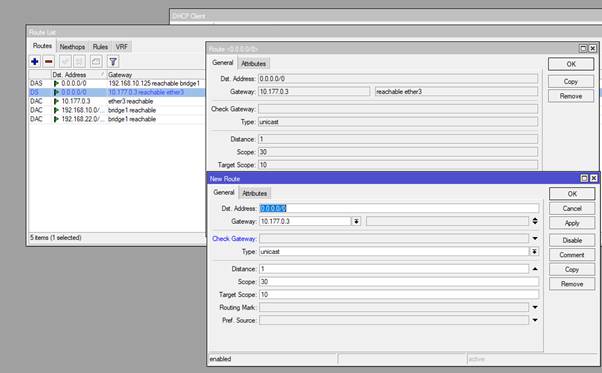The width and height of the screenshot is (602, 373).
Task: Select the 192.168.22.0 bridge1 reachable row
Action: (x=117, y=119)
